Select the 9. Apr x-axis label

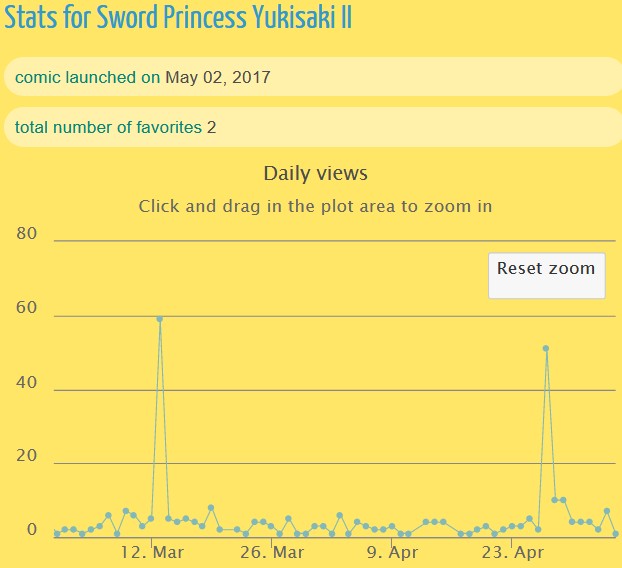(x=392, y=552)
